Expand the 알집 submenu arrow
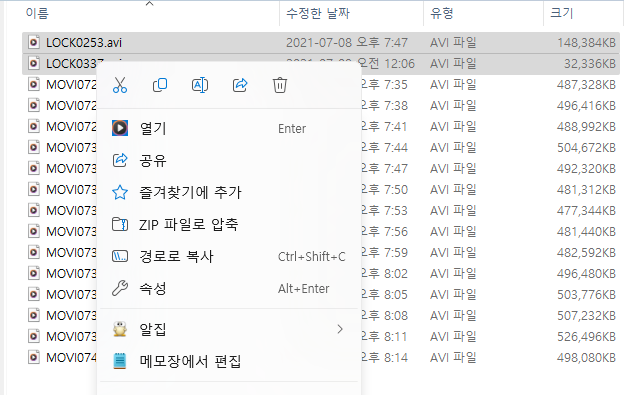 tap(339, 329)
